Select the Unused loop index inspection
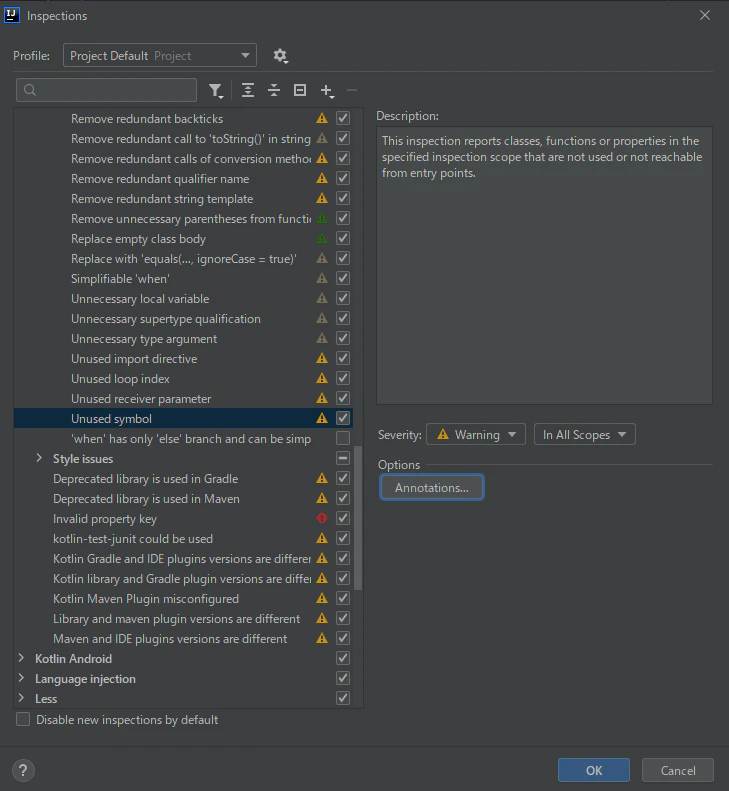The width and height of the screenshot is (729, 791). click(183, 378)
